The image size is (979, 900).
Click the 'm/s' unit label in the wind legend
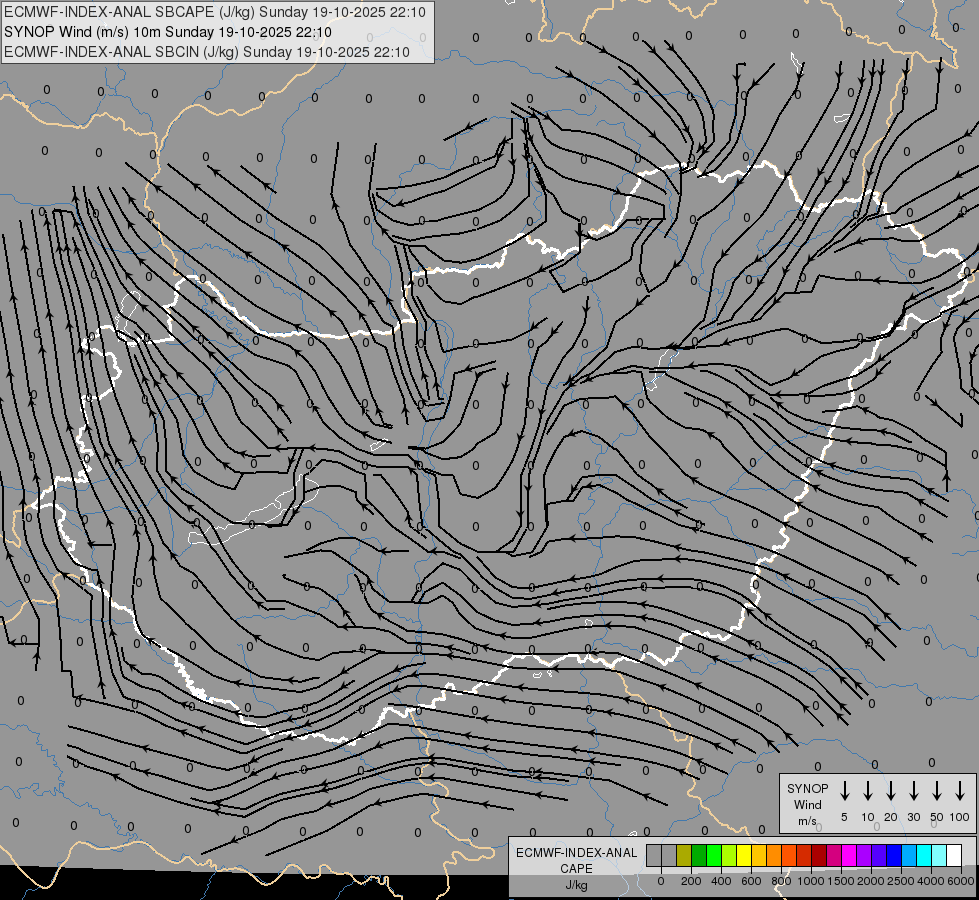tap(807, 821)
